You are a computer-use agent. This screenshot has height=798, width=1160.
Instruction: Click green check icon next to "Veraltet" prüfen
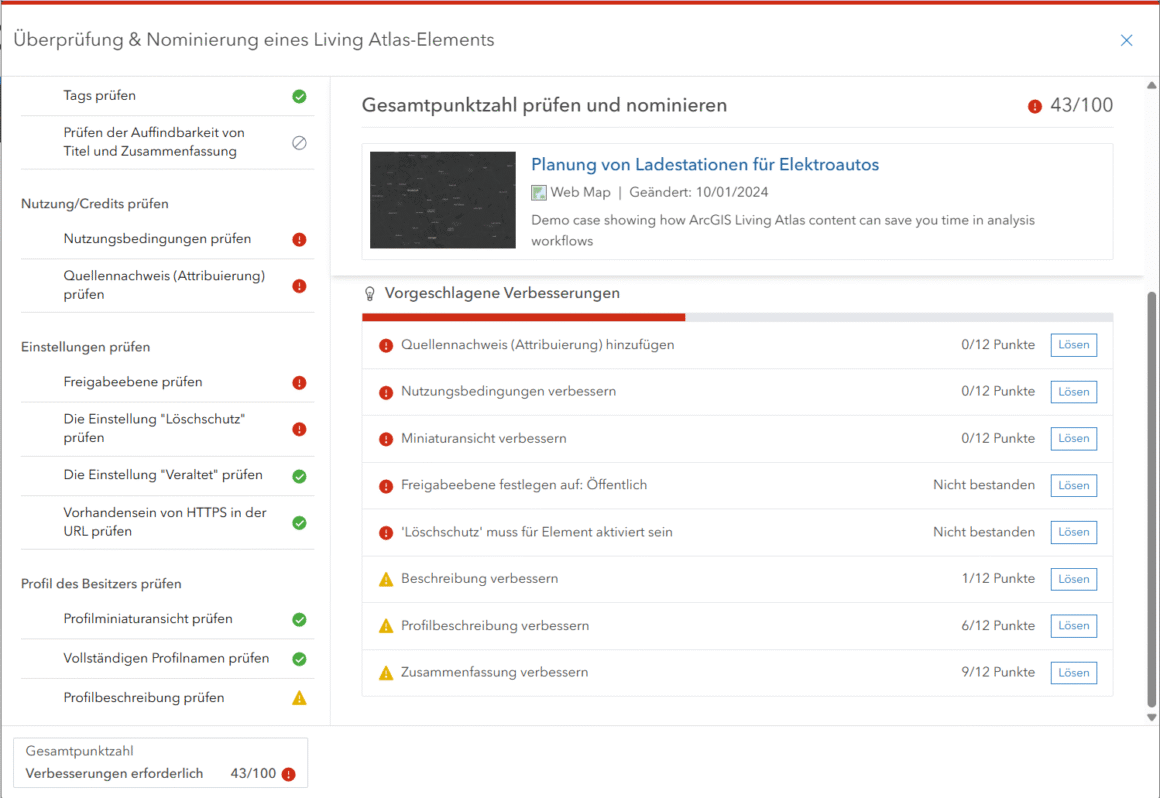coord(299,476)
